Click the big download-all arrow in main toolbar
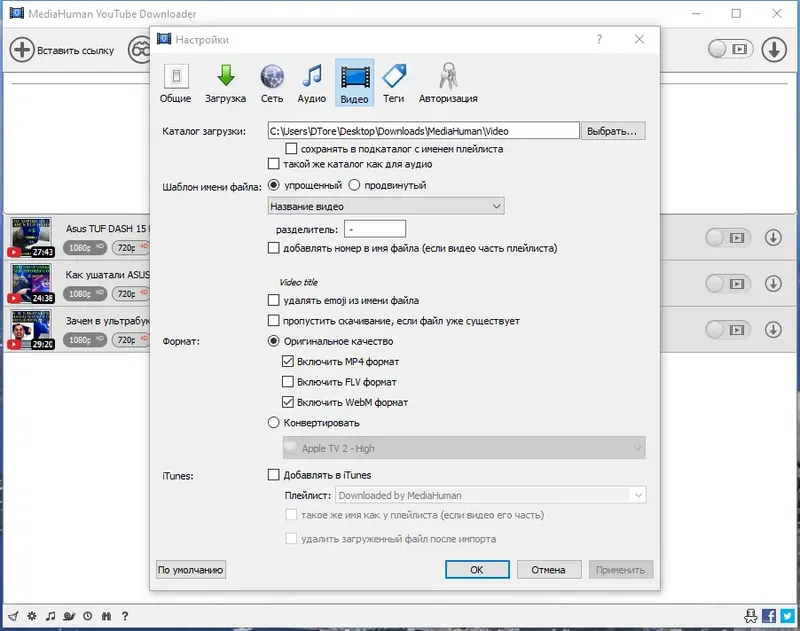 tap(774, 50)
